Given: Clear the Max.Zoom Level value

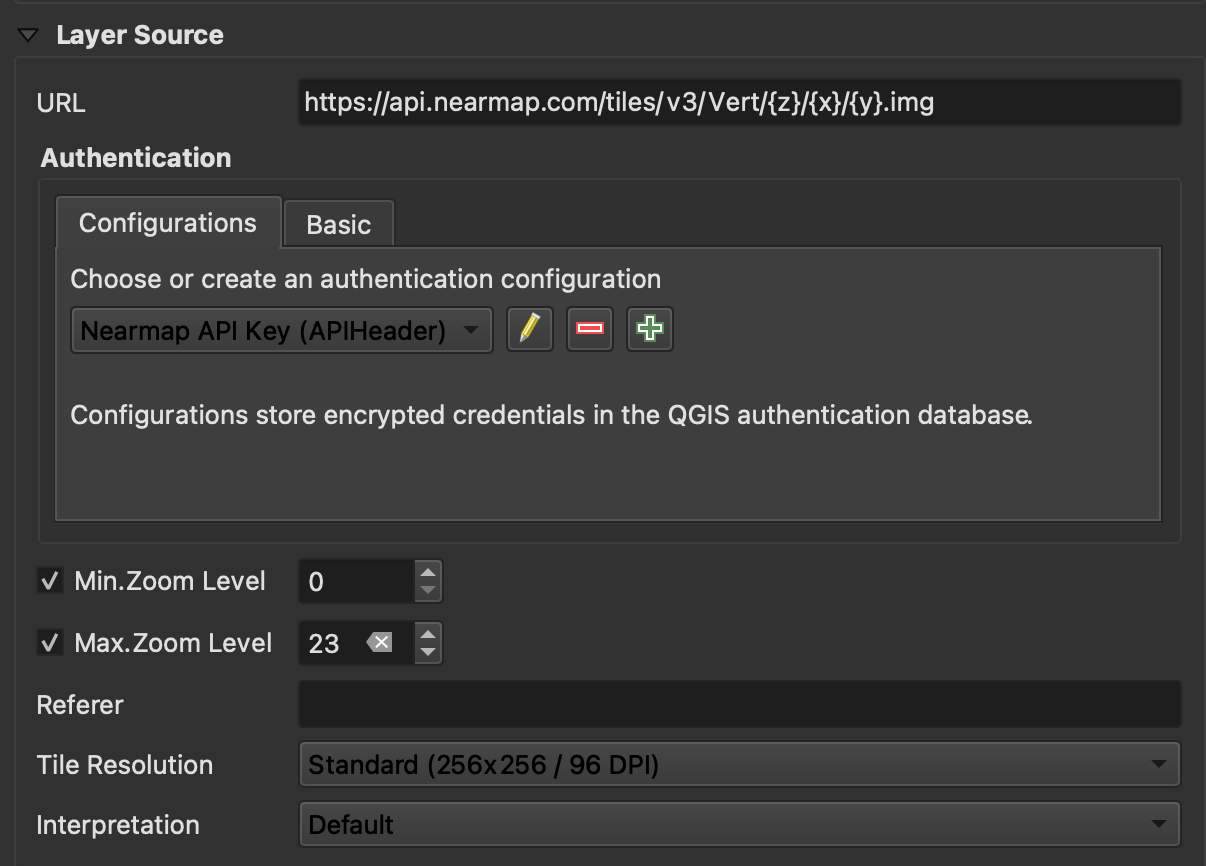Looking at the screenshot, I should click(377, 643).
